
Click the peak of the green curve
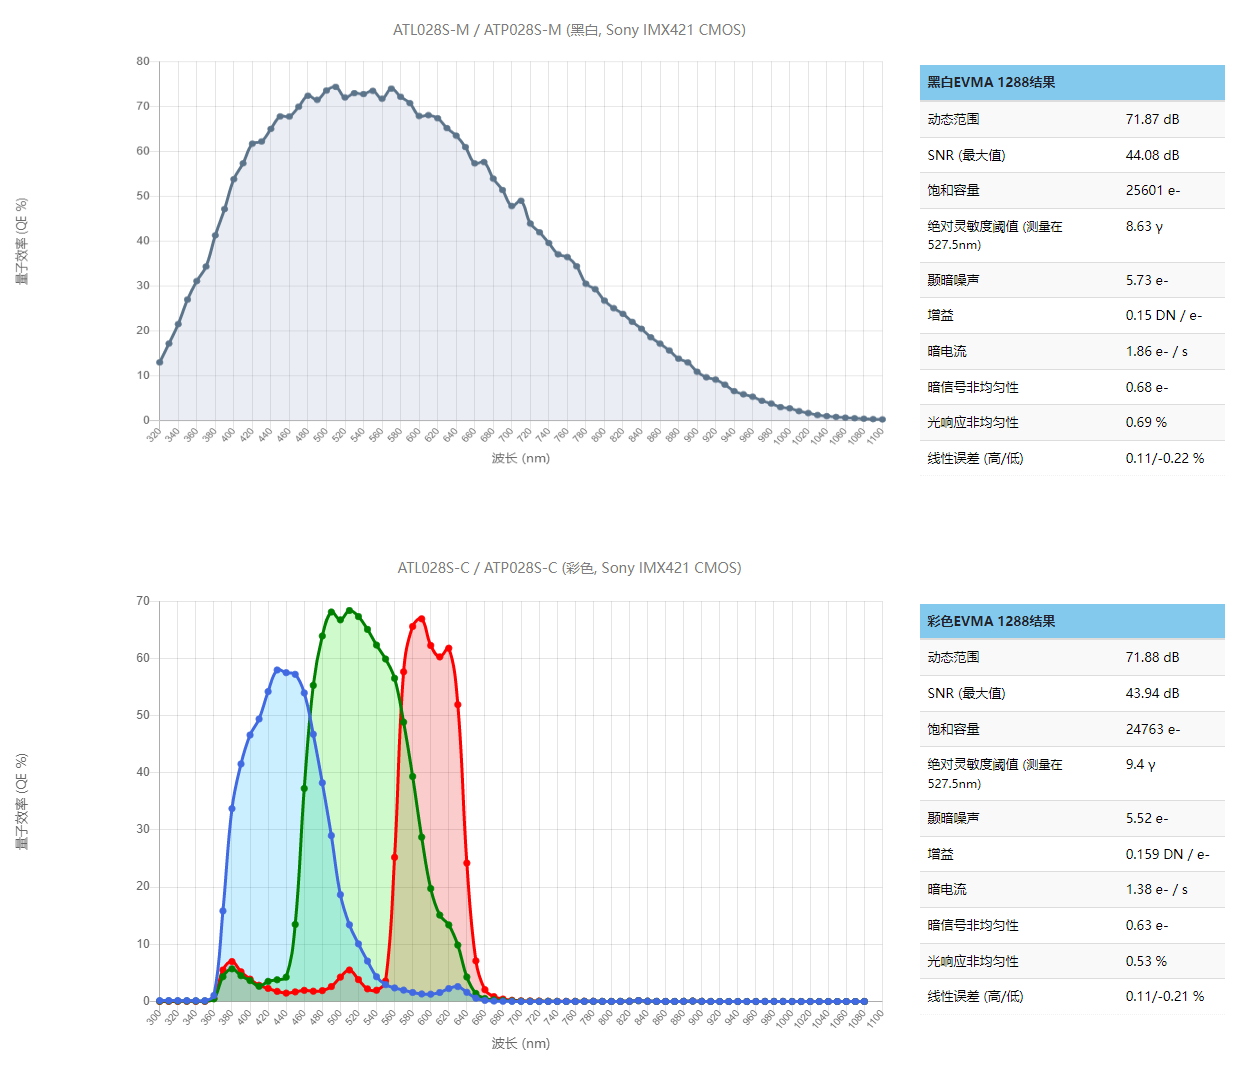[349, 611]
